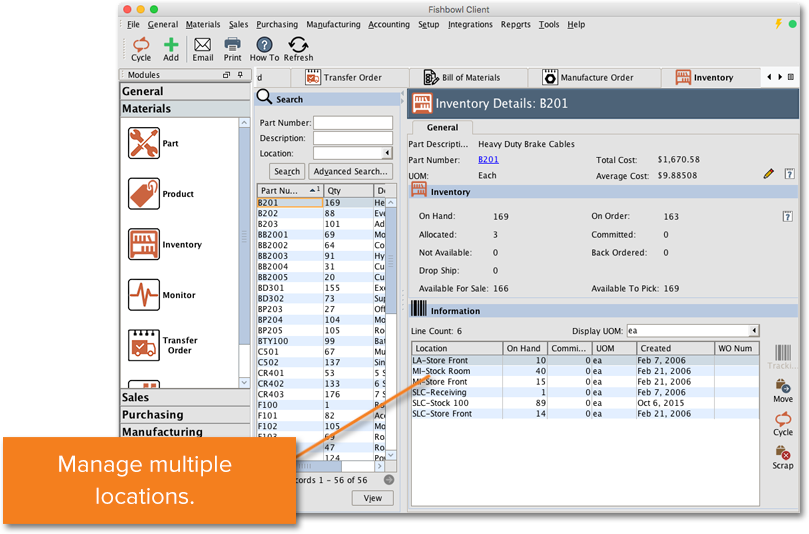Select the General details tab

pos(442,127)
